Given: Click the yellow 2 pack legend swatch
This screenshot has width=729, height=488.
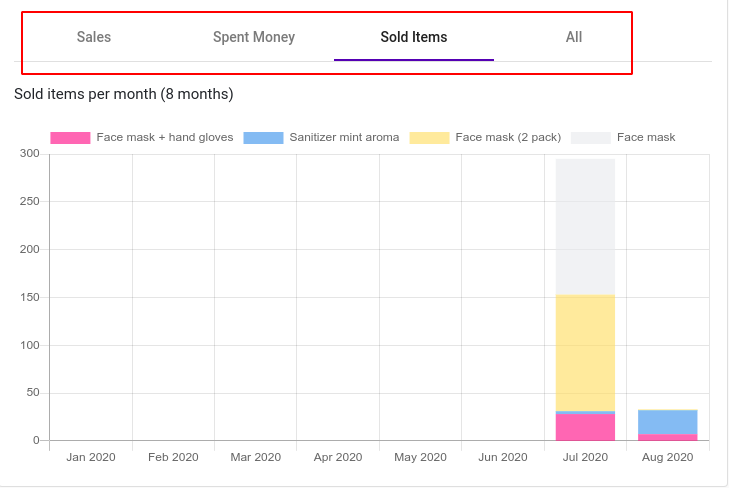Looking at the screenshot, I should [429, 138].
